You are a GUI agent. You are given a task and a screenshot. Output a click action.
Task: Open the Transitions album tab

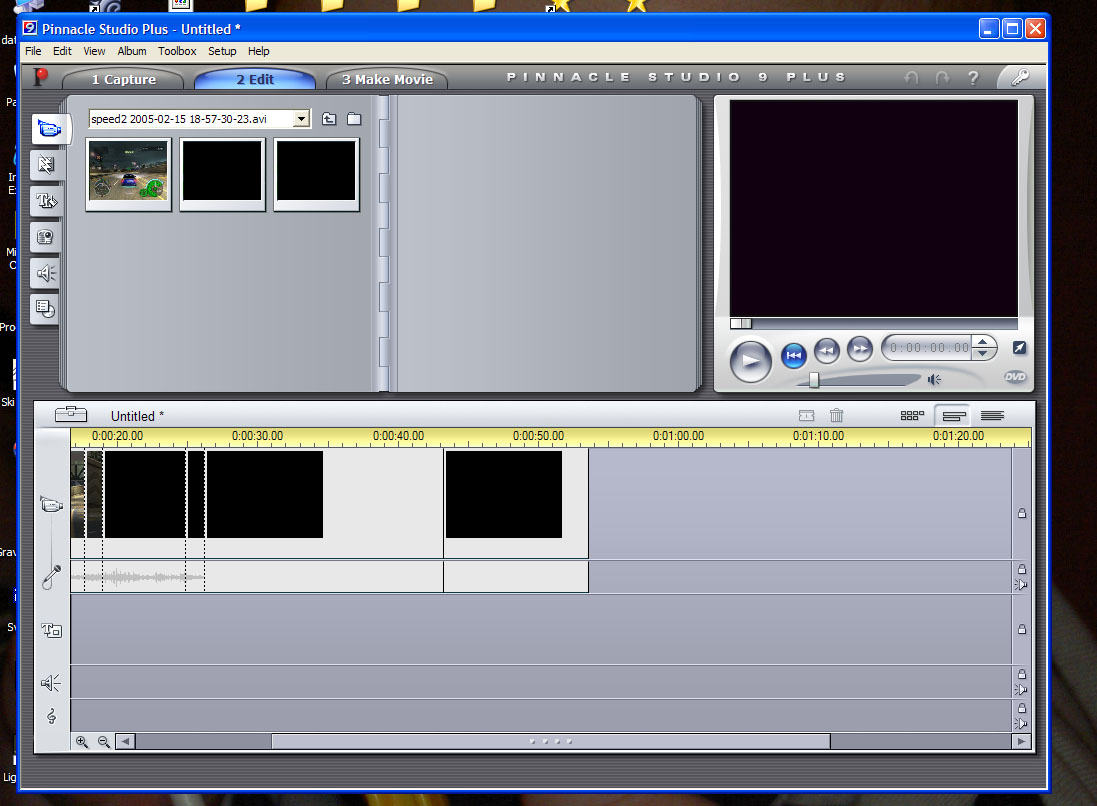46,164
